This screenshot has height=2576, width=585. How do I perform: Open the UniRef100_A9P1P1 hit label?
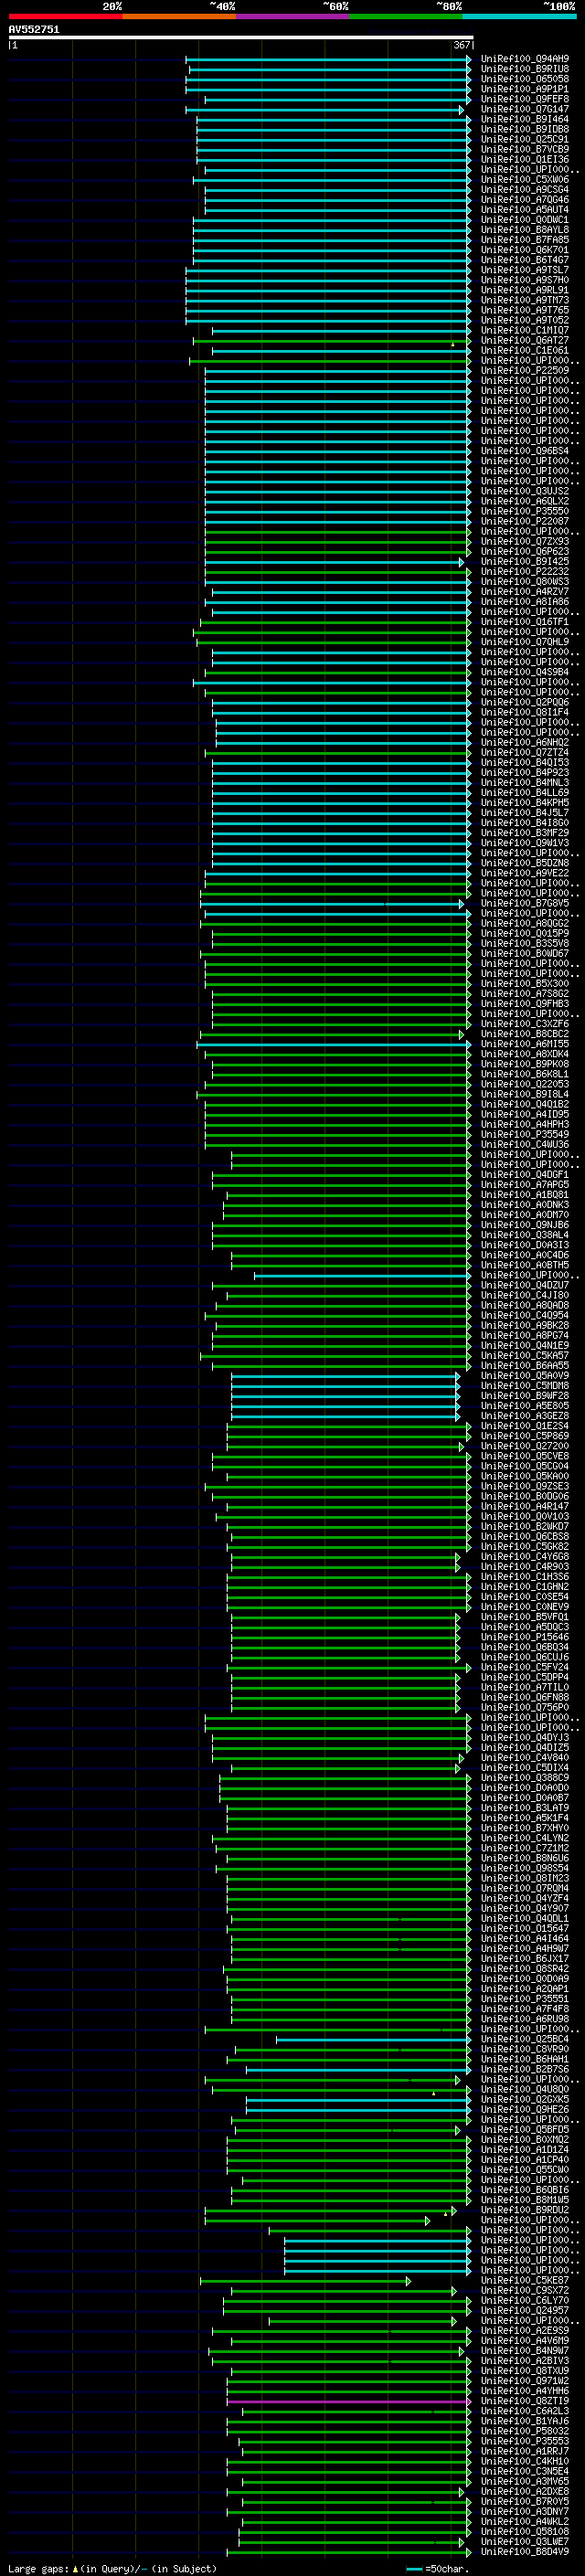(x=525, y=89)
